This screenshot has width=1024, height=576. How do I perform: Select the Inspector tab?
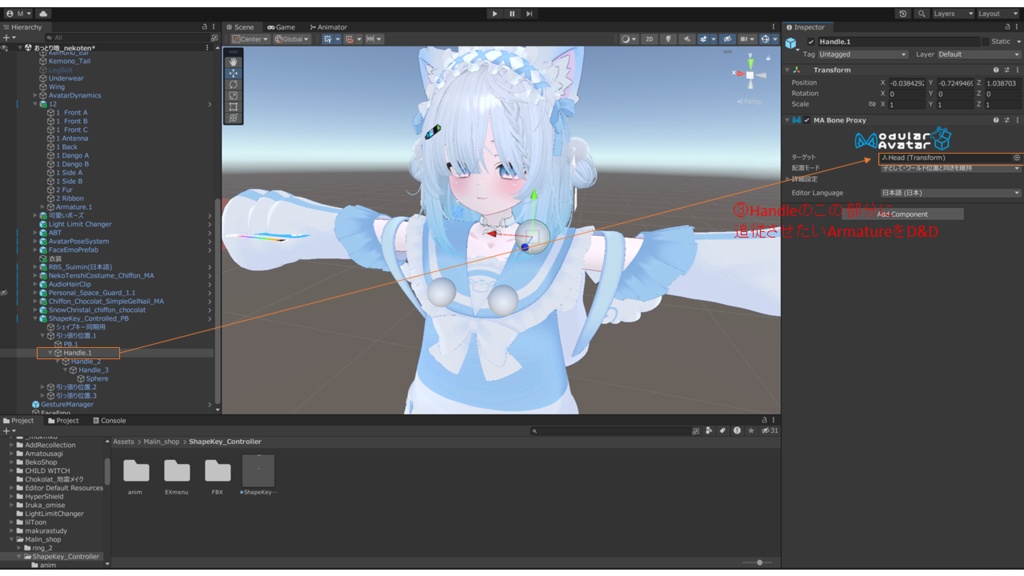(806, 27)
